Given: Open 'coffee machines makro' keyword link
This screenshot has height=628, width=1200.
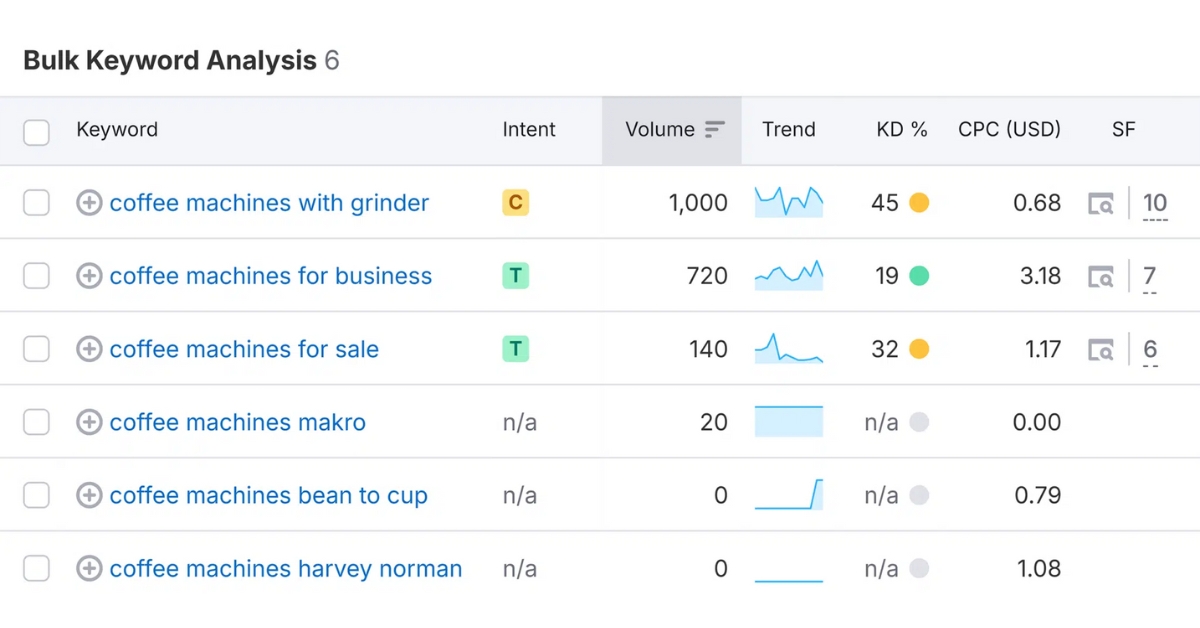Looking at the screenshot, I should (238, 422).
